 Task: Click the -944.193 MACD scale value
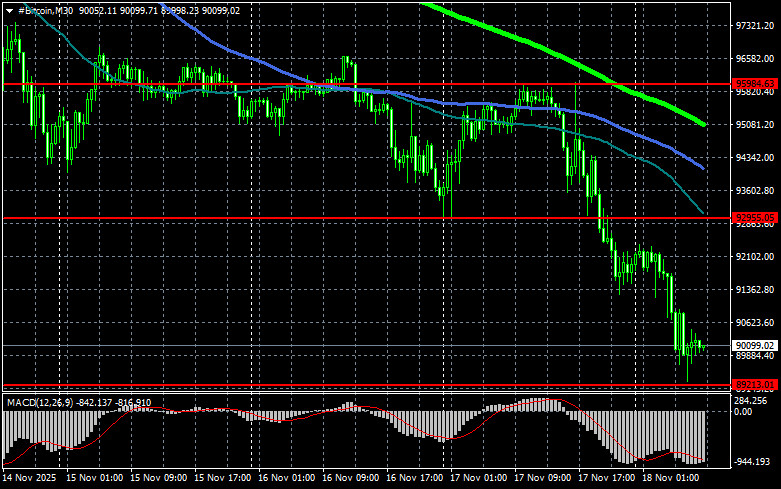tap(749, 463)
